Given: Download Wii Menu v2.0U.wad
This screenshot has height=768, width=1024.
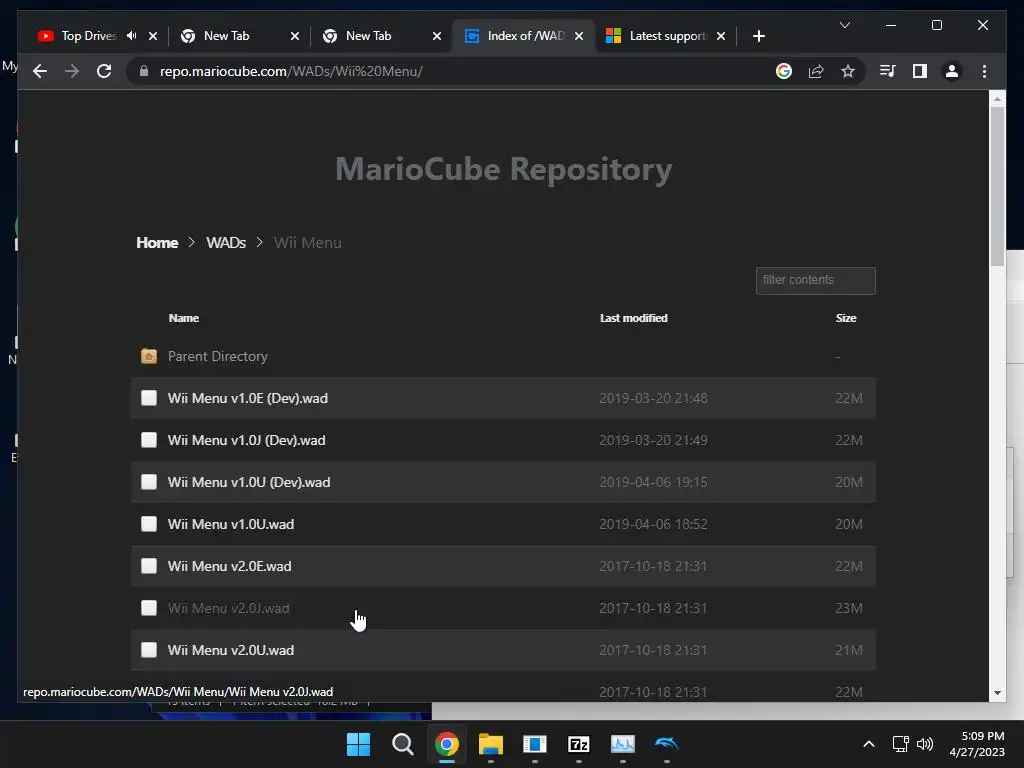Looking at the screenshot, I should [231, 650].
